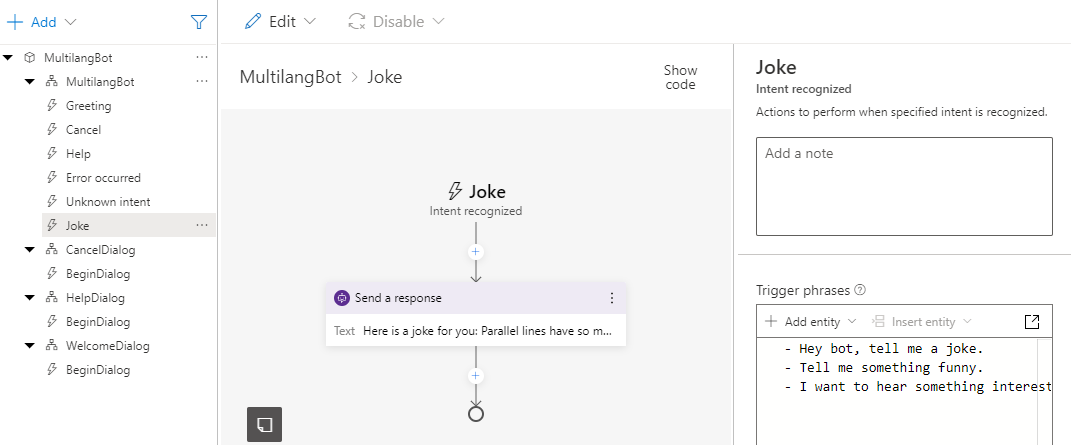Collapse the HelpDialog tree node
Viewport: 1071px width, 445px height.
pyautogui.click(x=31, y=298)
